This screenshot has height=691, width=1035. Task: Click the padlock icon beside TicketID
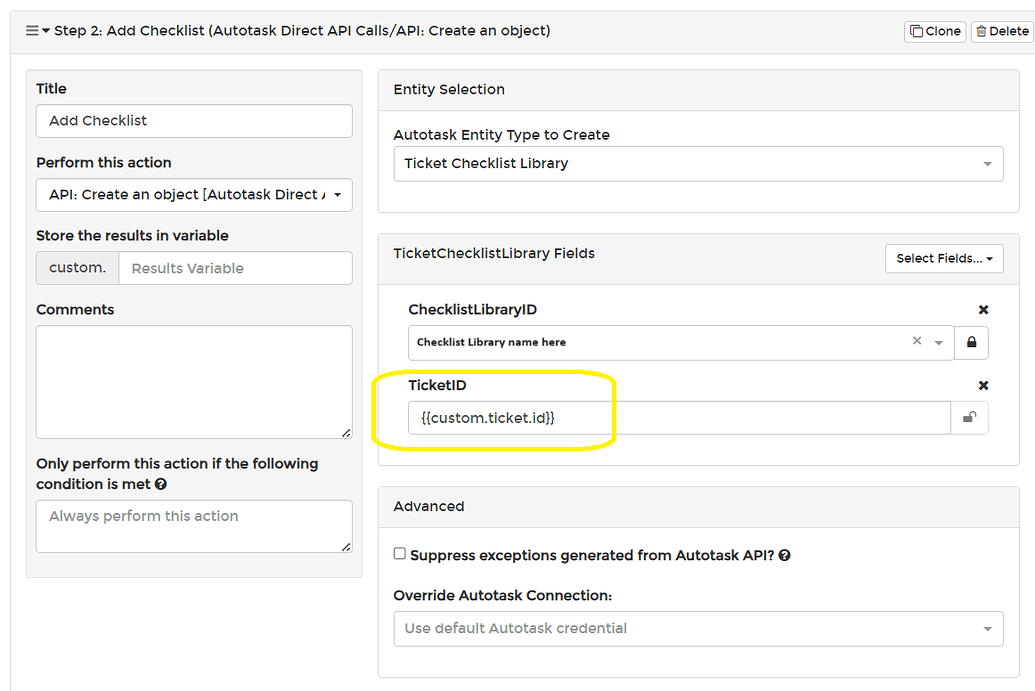coord(971,418)
